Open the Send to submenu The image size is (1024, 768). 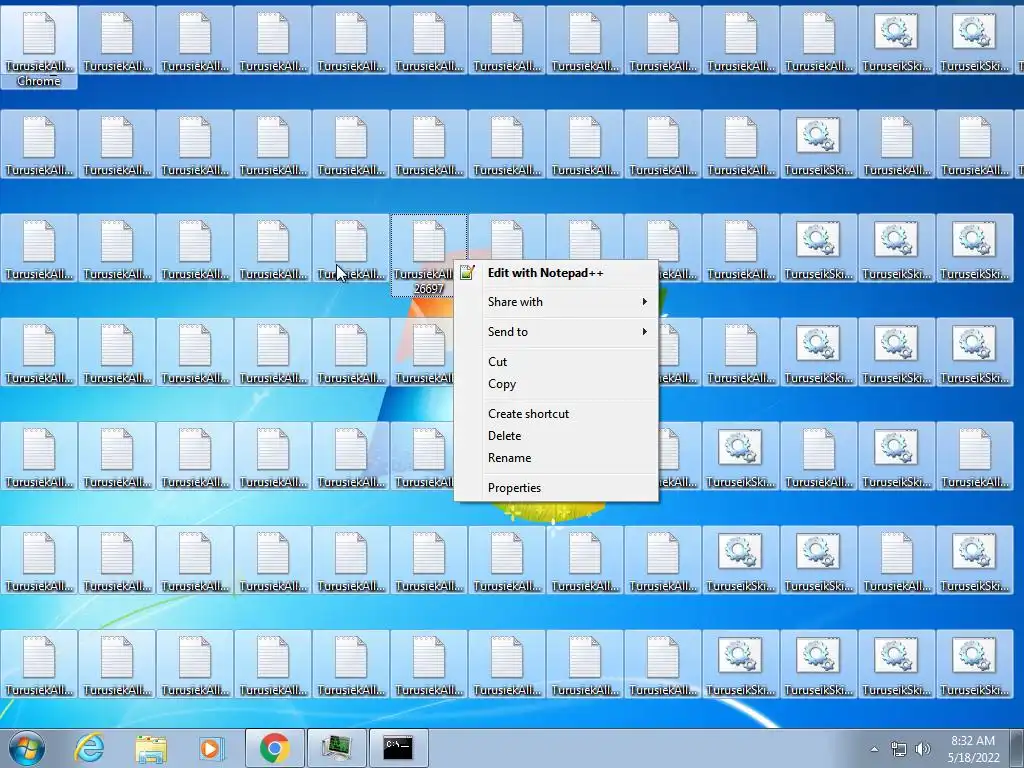[556, 332]
